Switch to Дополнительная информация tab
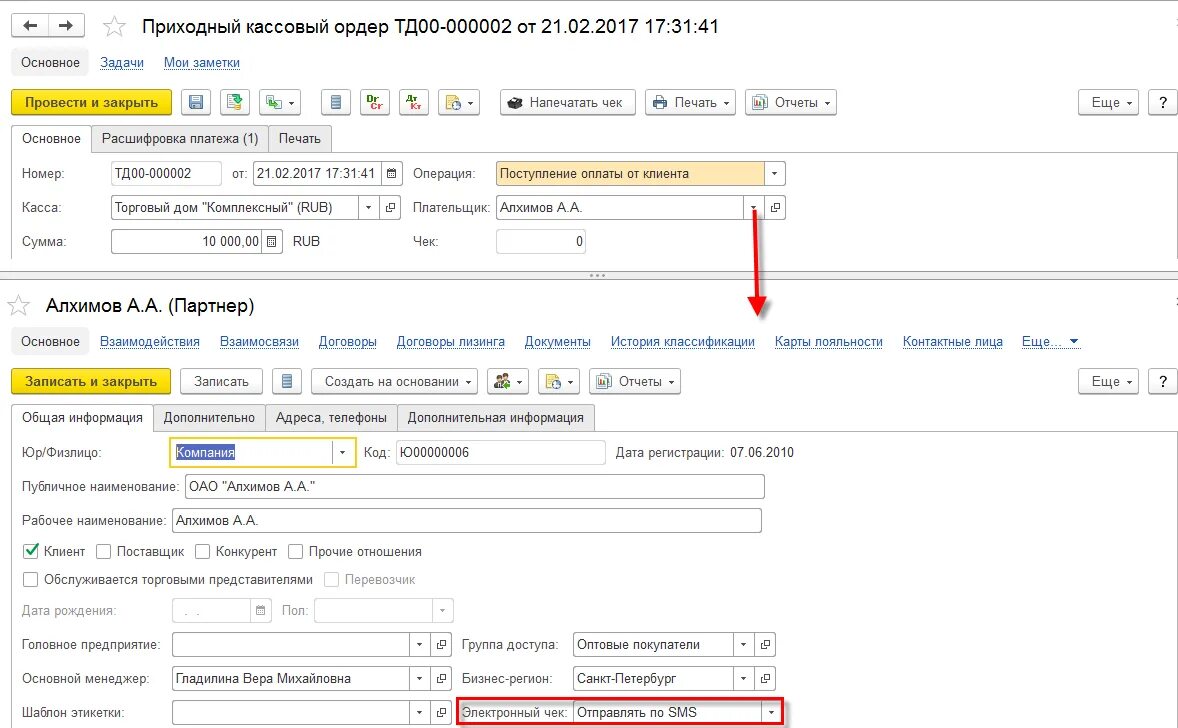Viewport: 1178px width, 728px height. (496, 418)
